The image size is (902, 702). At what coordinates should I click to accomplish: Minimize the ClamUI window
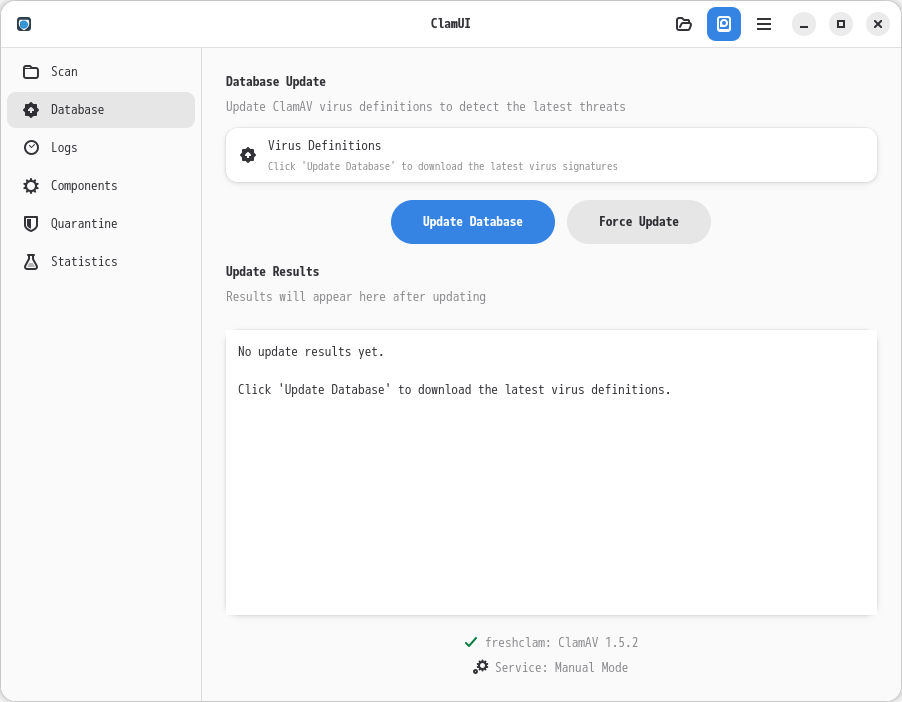804,24
